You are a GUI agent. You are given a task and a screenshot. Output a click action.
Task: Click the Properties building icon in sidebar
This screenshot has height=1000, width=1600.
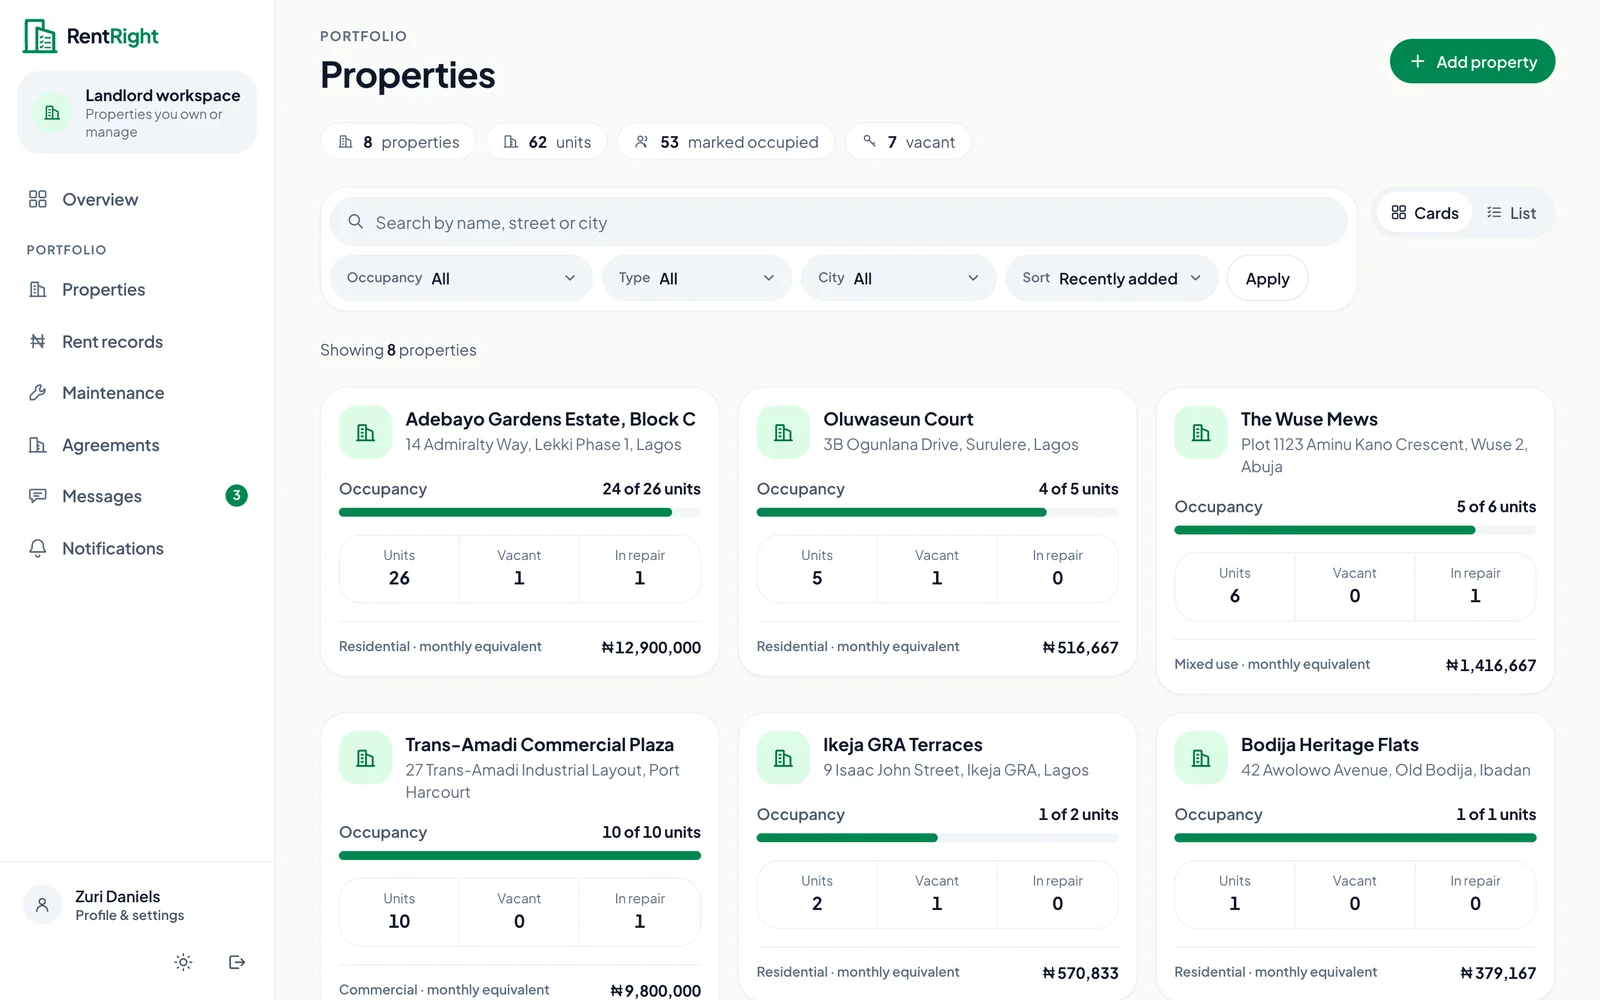38,289
